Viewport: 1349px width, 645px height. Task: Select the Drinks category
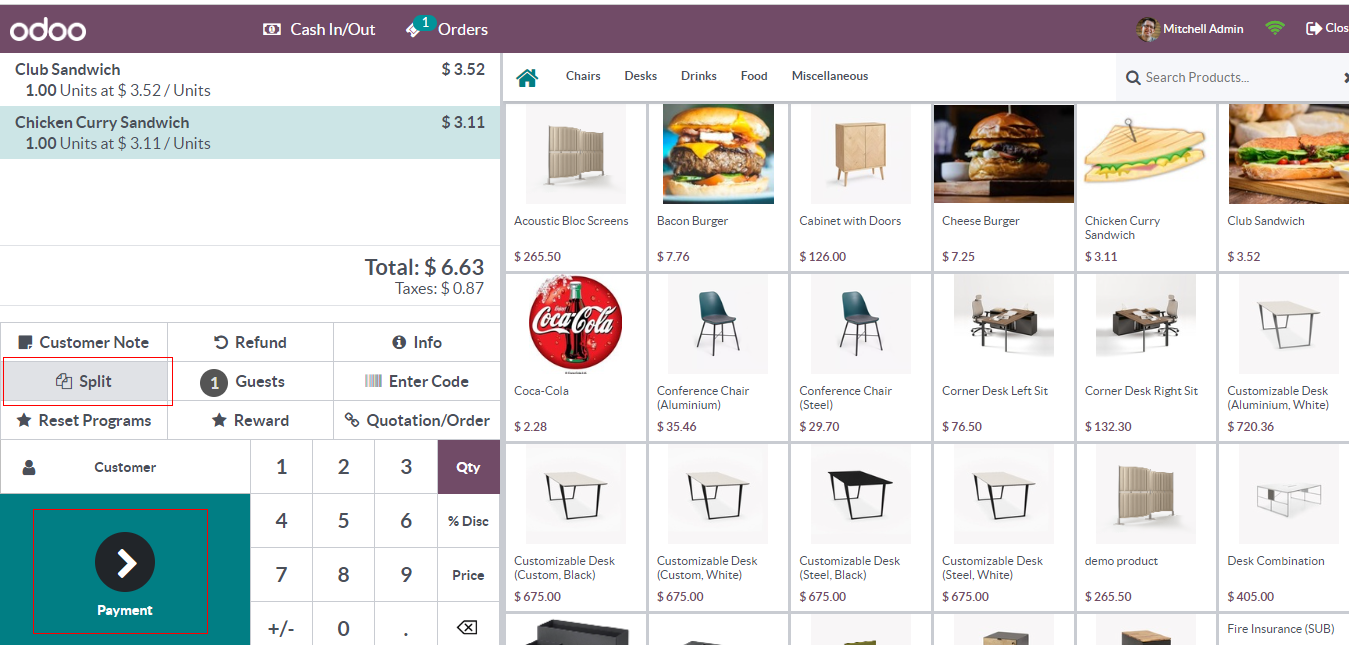coord(699,76)
